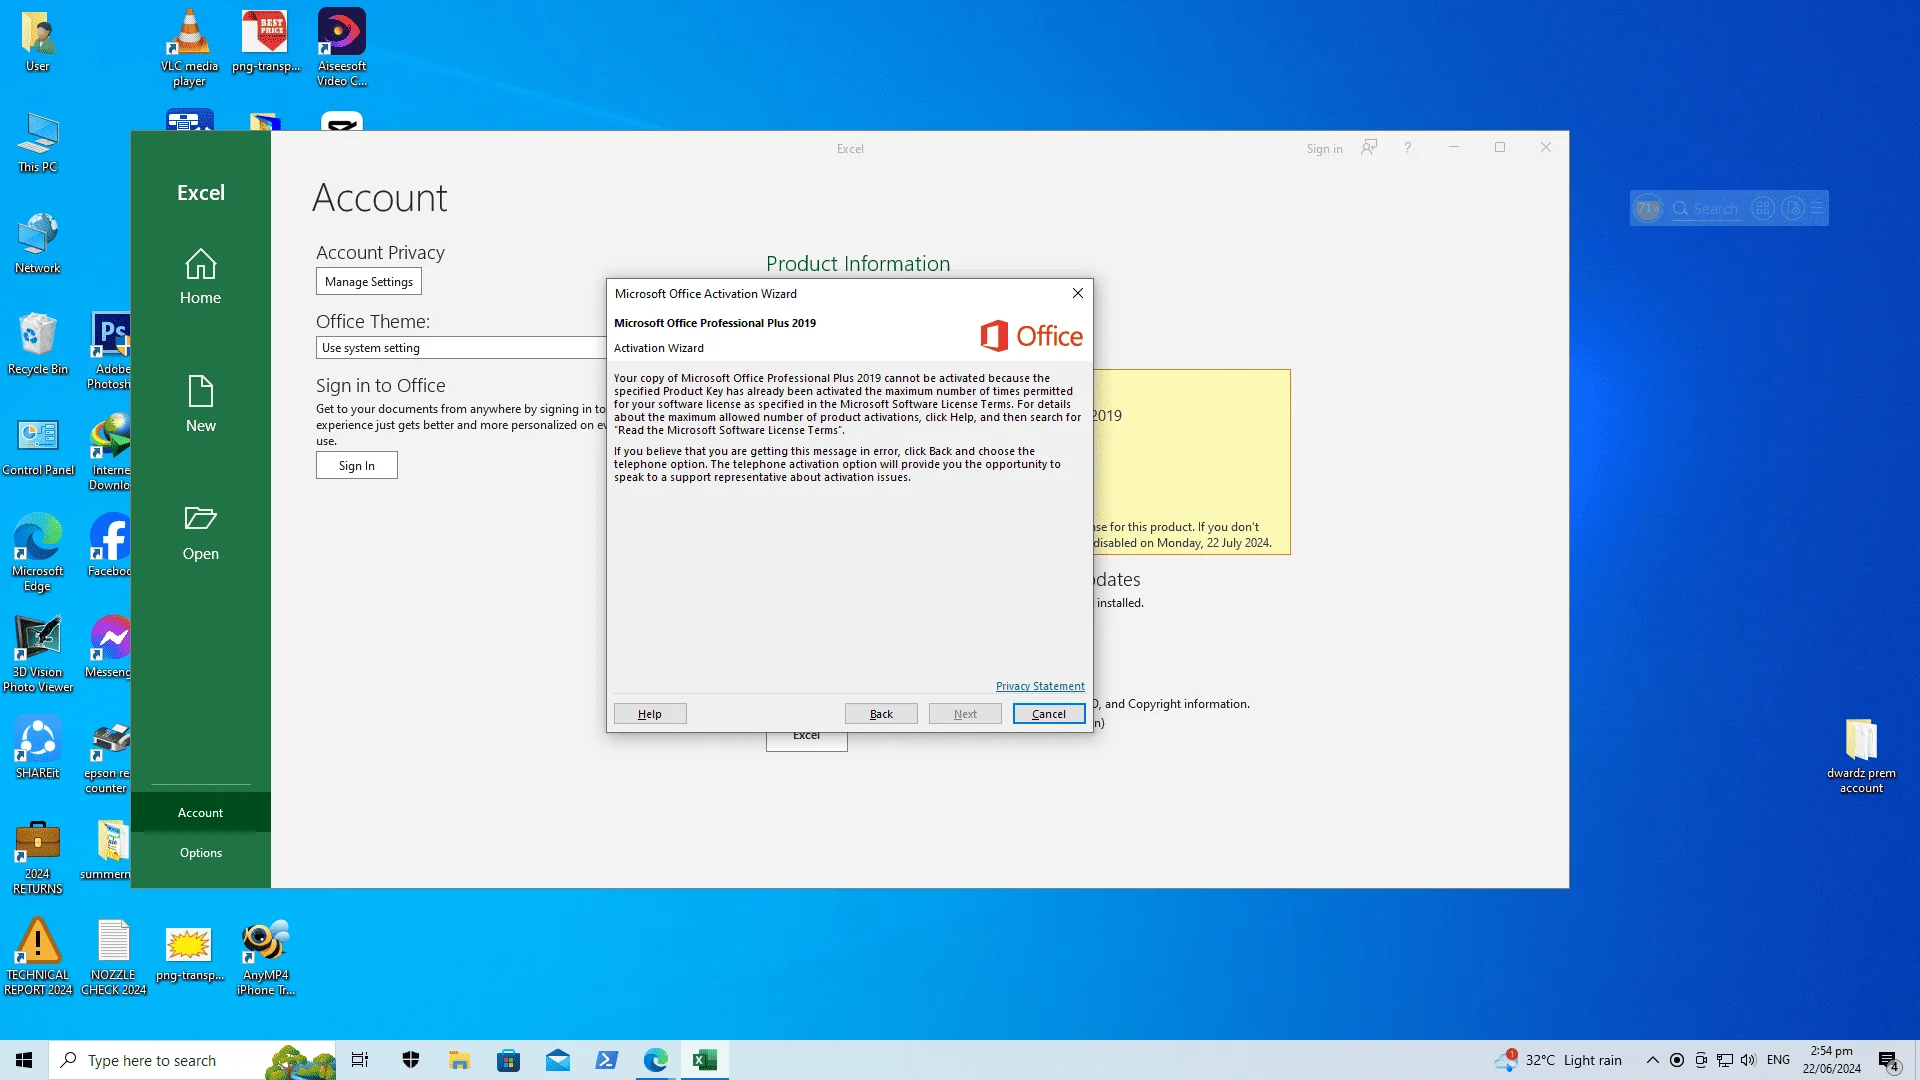Screen dimensions: 1920x1080
Task: Click Help in the Activation Wizard
Action: coord(650,714)
